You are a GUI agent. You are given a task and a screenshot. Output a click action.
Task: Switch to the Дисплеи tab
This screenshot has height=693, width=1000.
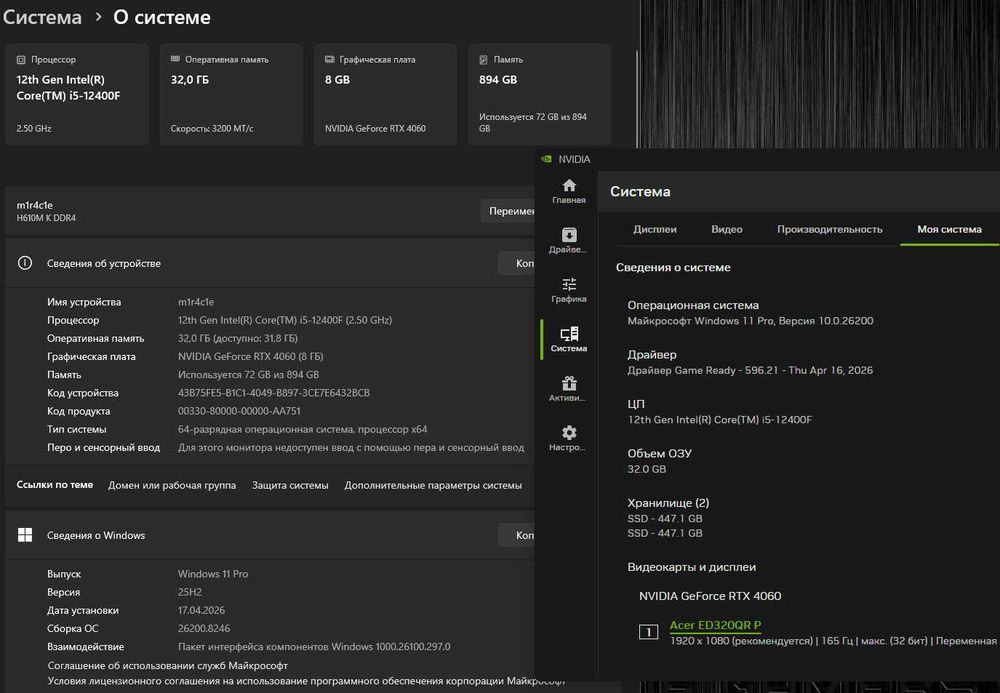(655, 229)
